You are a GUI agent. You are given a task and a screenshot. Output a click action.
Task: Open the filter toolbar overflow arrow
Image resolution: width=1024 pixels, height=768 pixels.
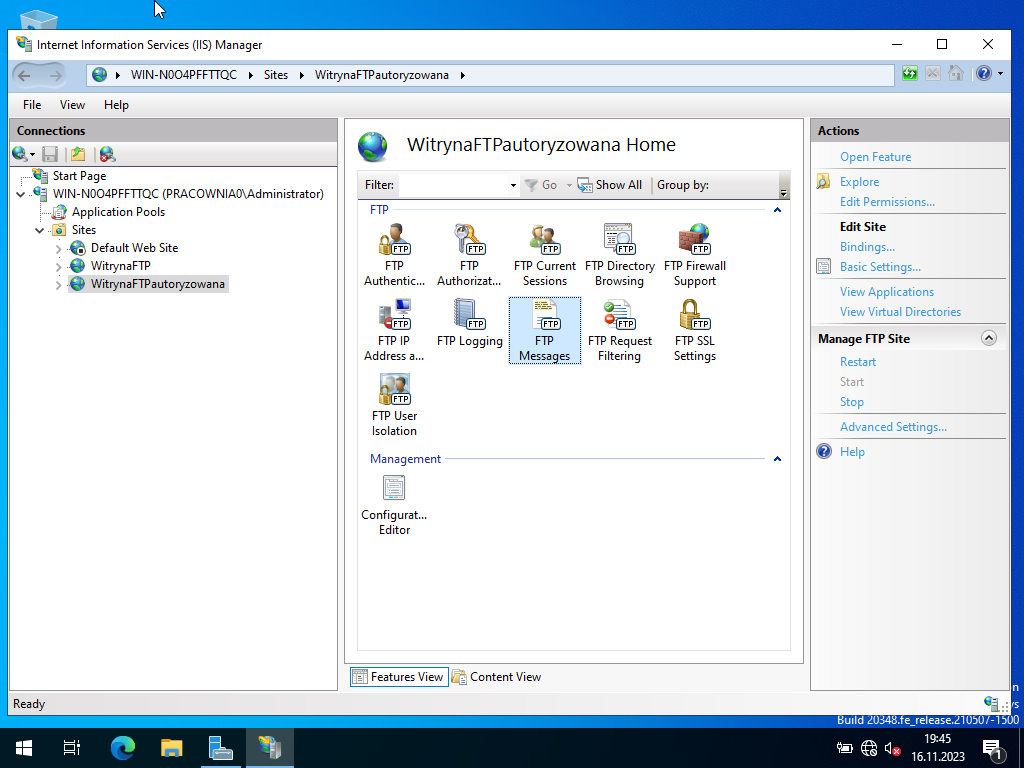(x=784, y=191)
